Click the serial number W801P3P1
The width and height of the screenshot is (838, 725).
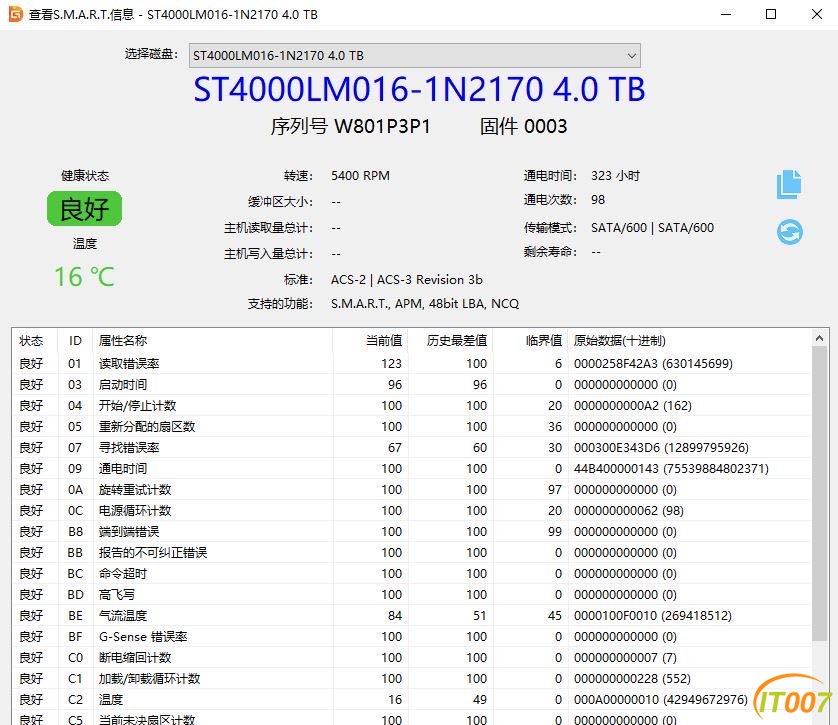pyautogui.click(x=382, y=127)
